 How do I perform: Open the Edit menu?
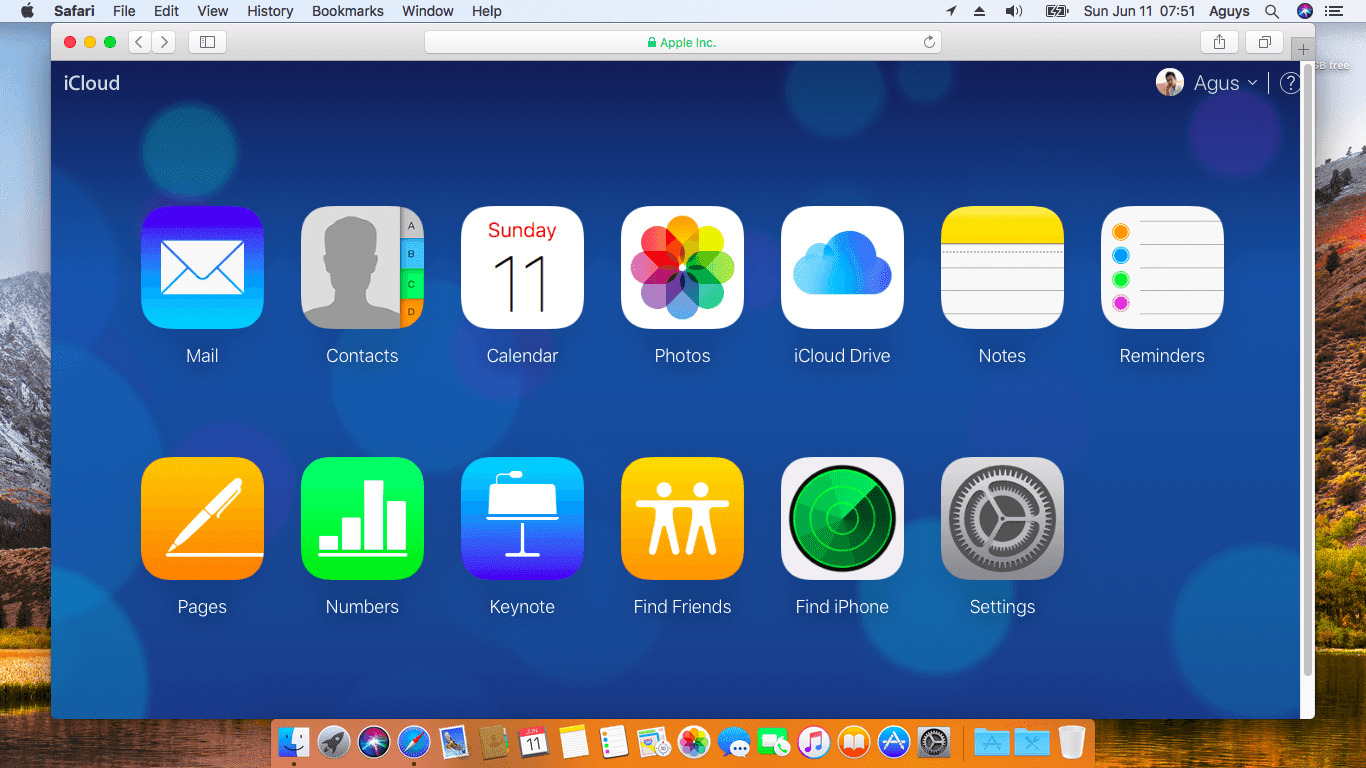click(x=166, y=11)
